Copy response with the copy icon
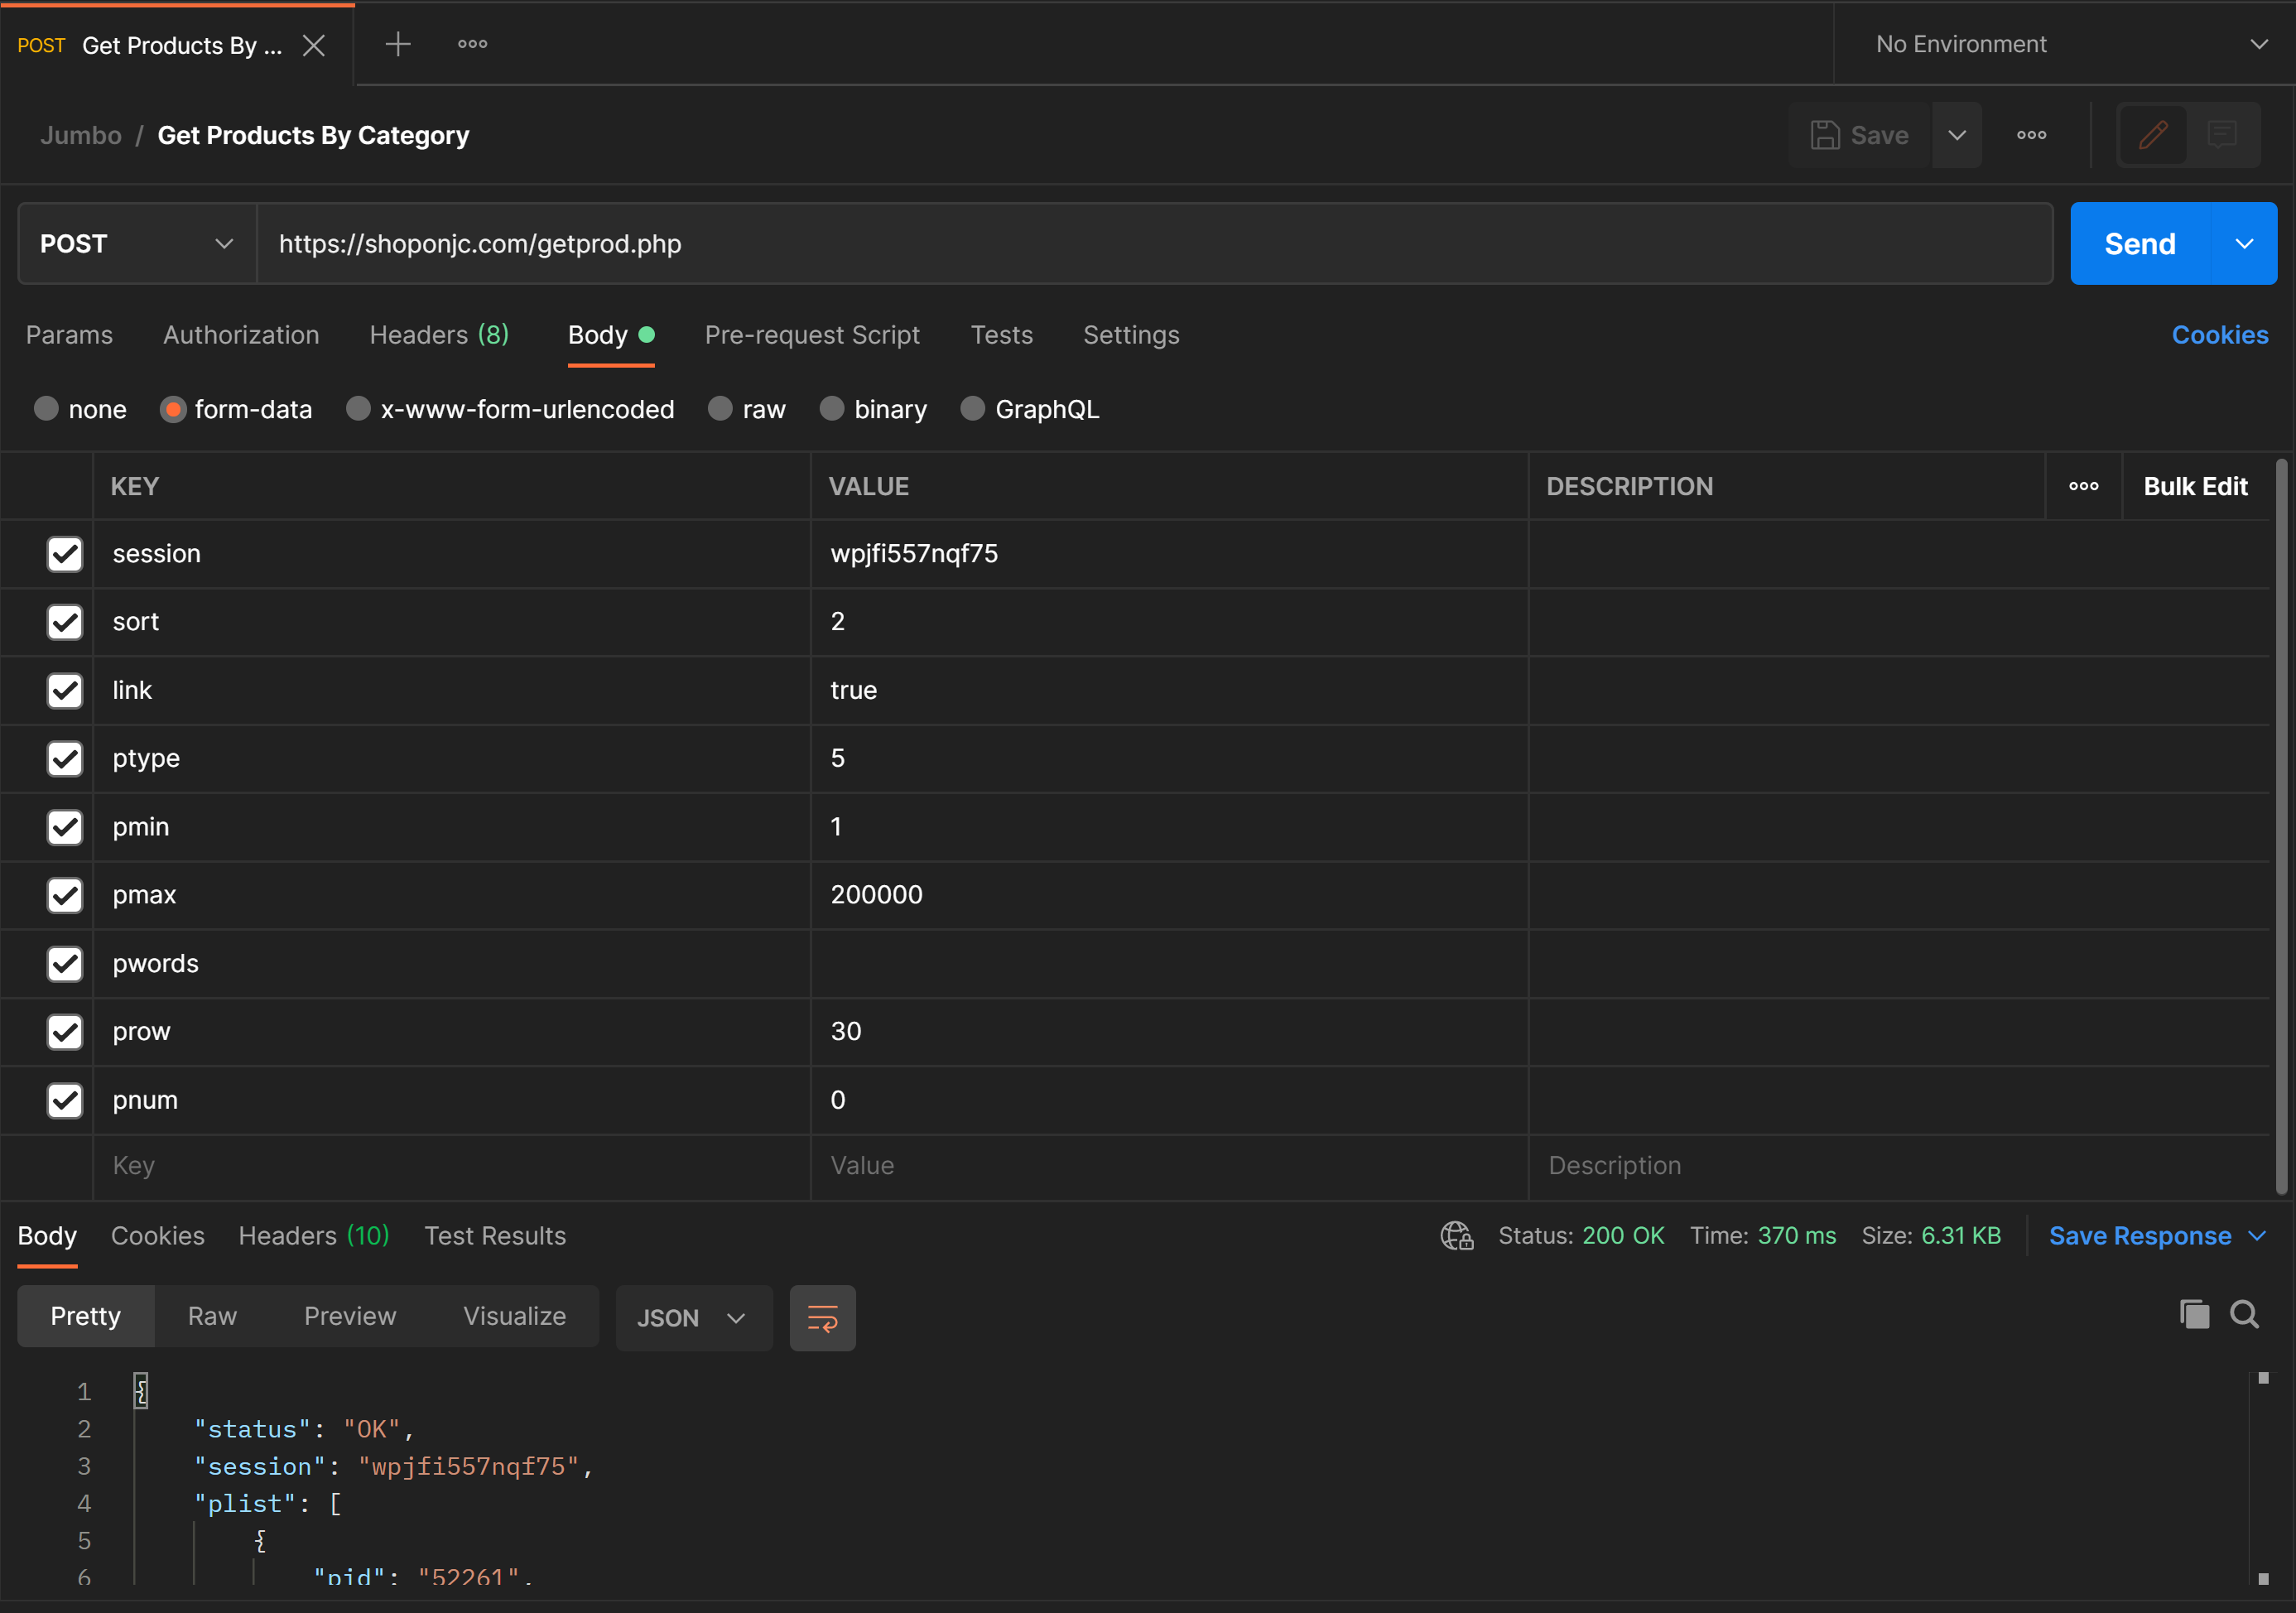This screenshot has height=1613, width=2296. click(2195, 1314)
